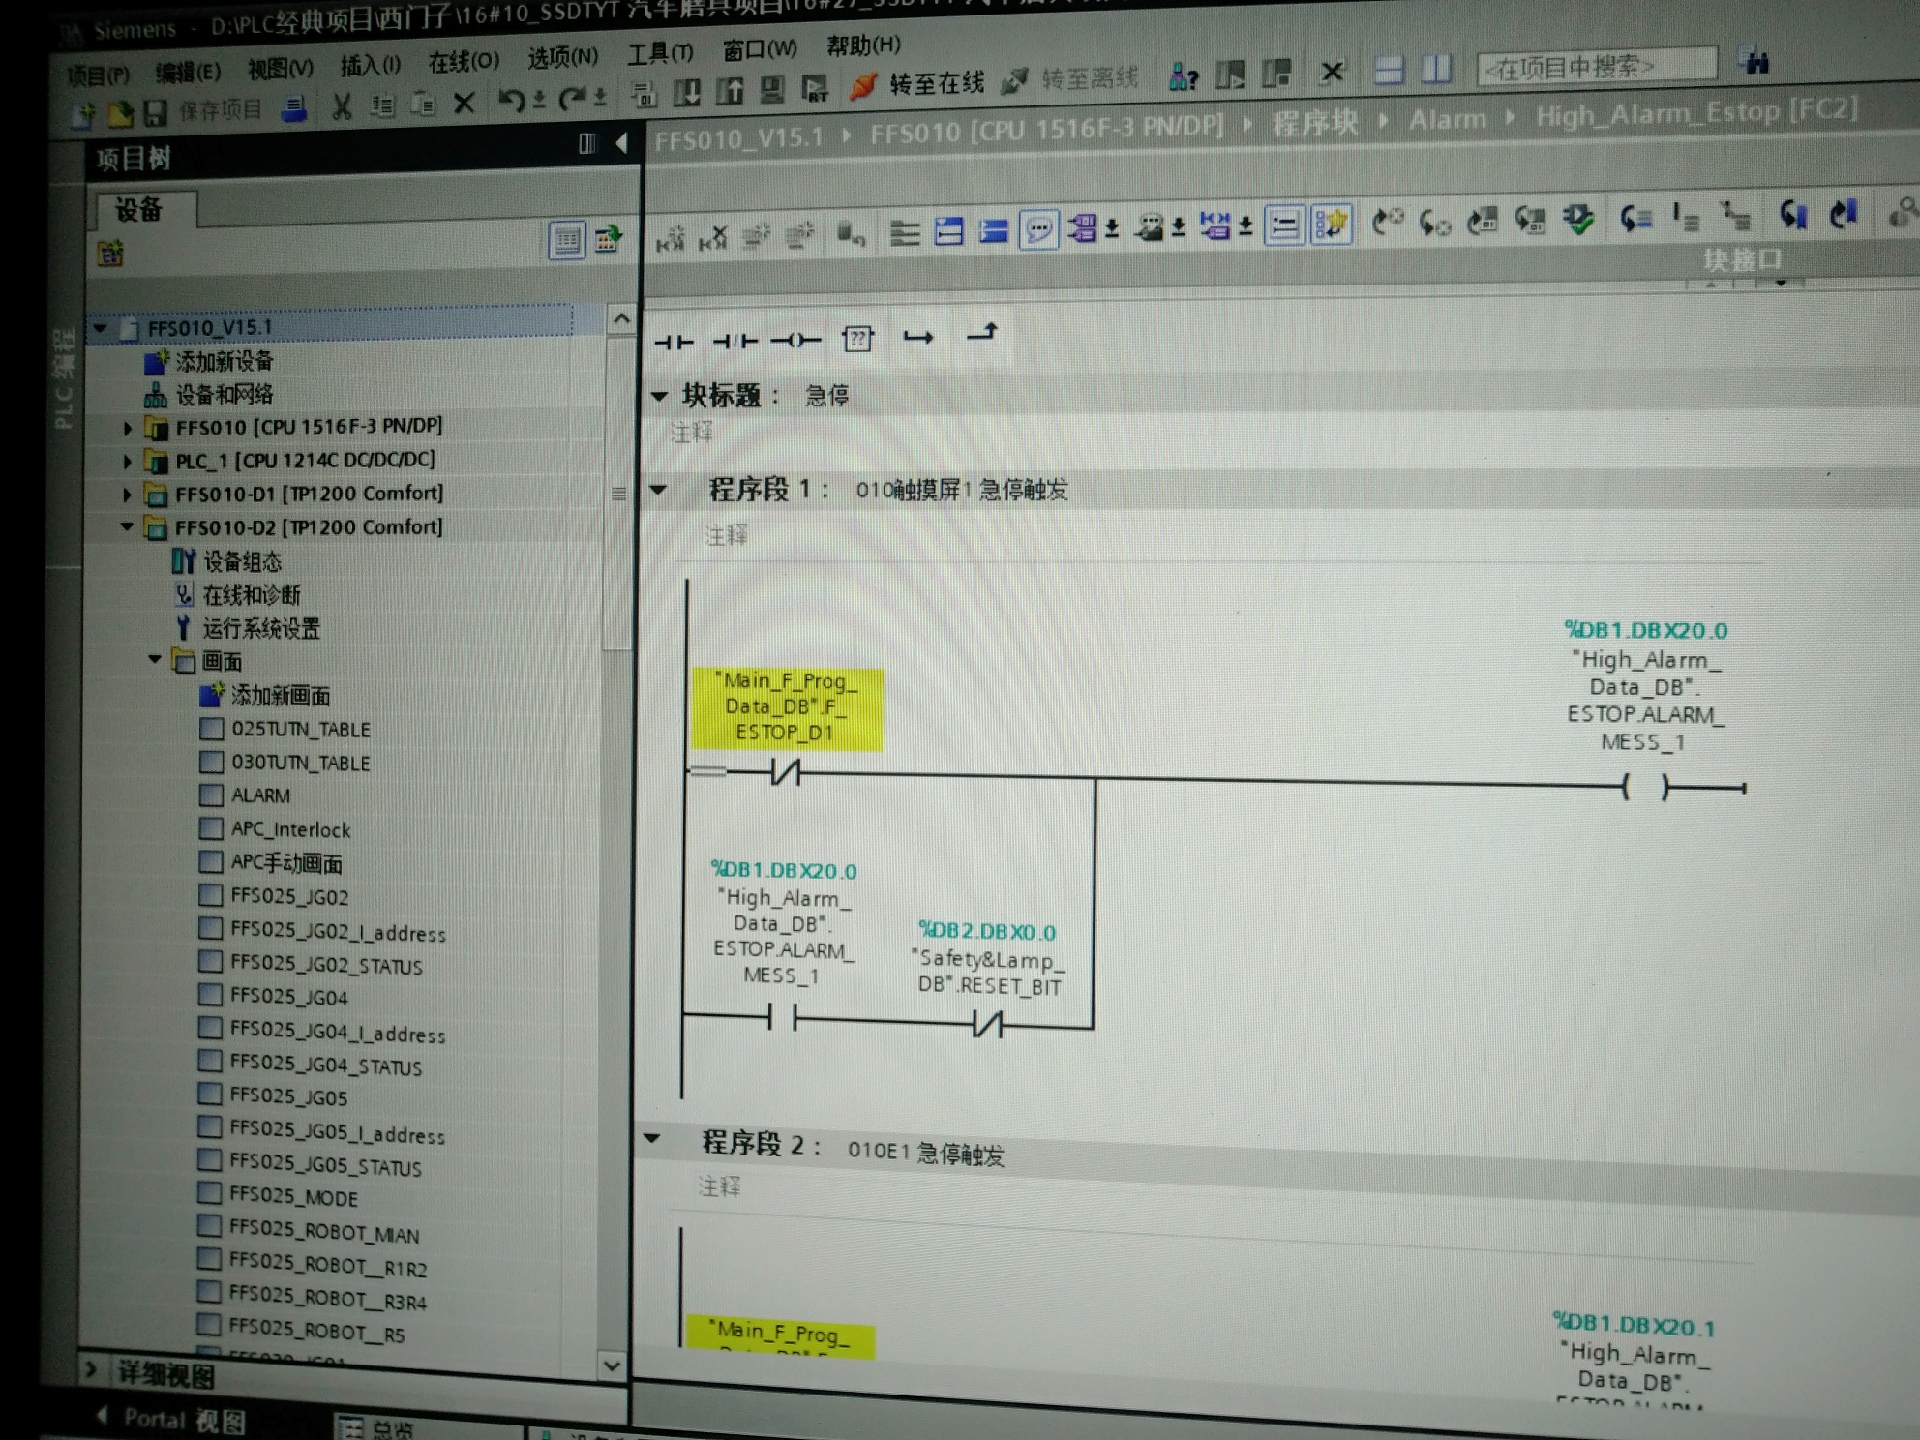Open the 工具(T) Tools menu
The height and width of the screenshot is (1440, 1920).
pos(659,54)
